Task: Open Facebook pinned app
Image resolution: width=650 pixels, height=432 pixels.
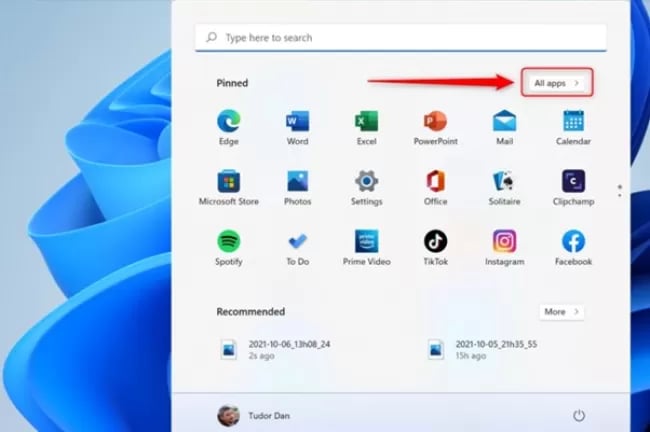Action: 573,248
